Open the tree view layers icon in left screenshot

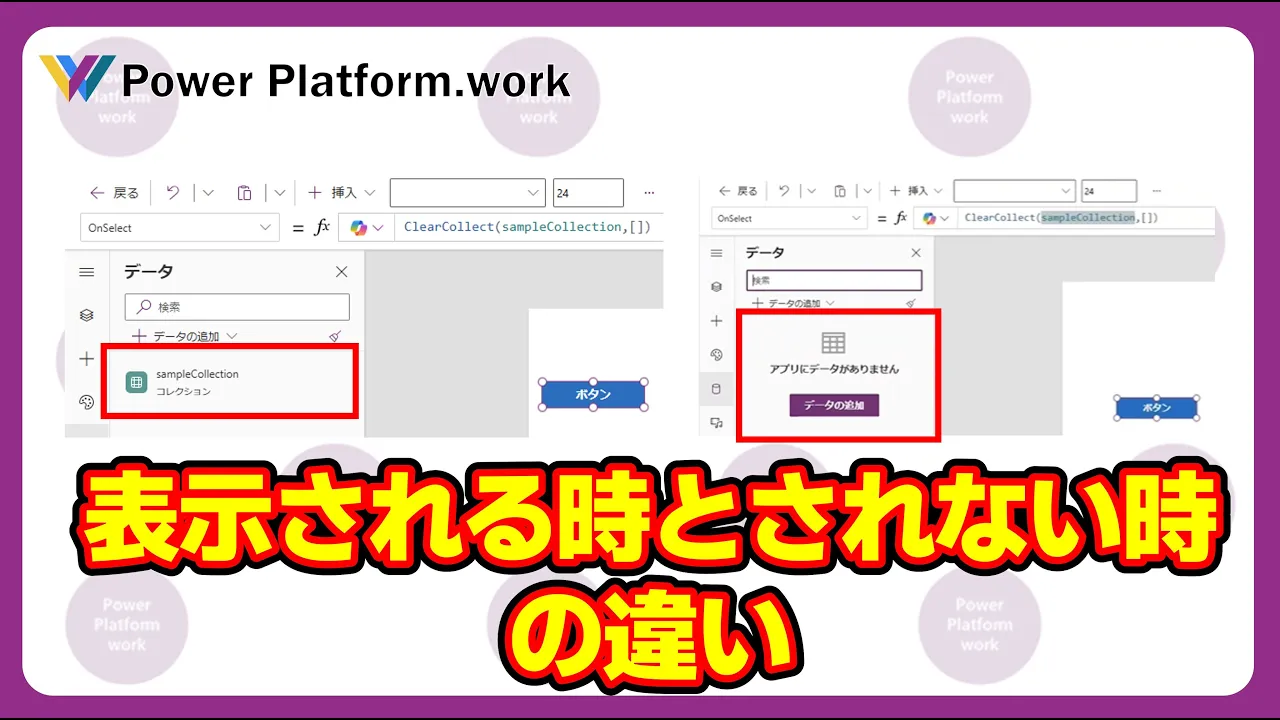(x=87, y=315)
